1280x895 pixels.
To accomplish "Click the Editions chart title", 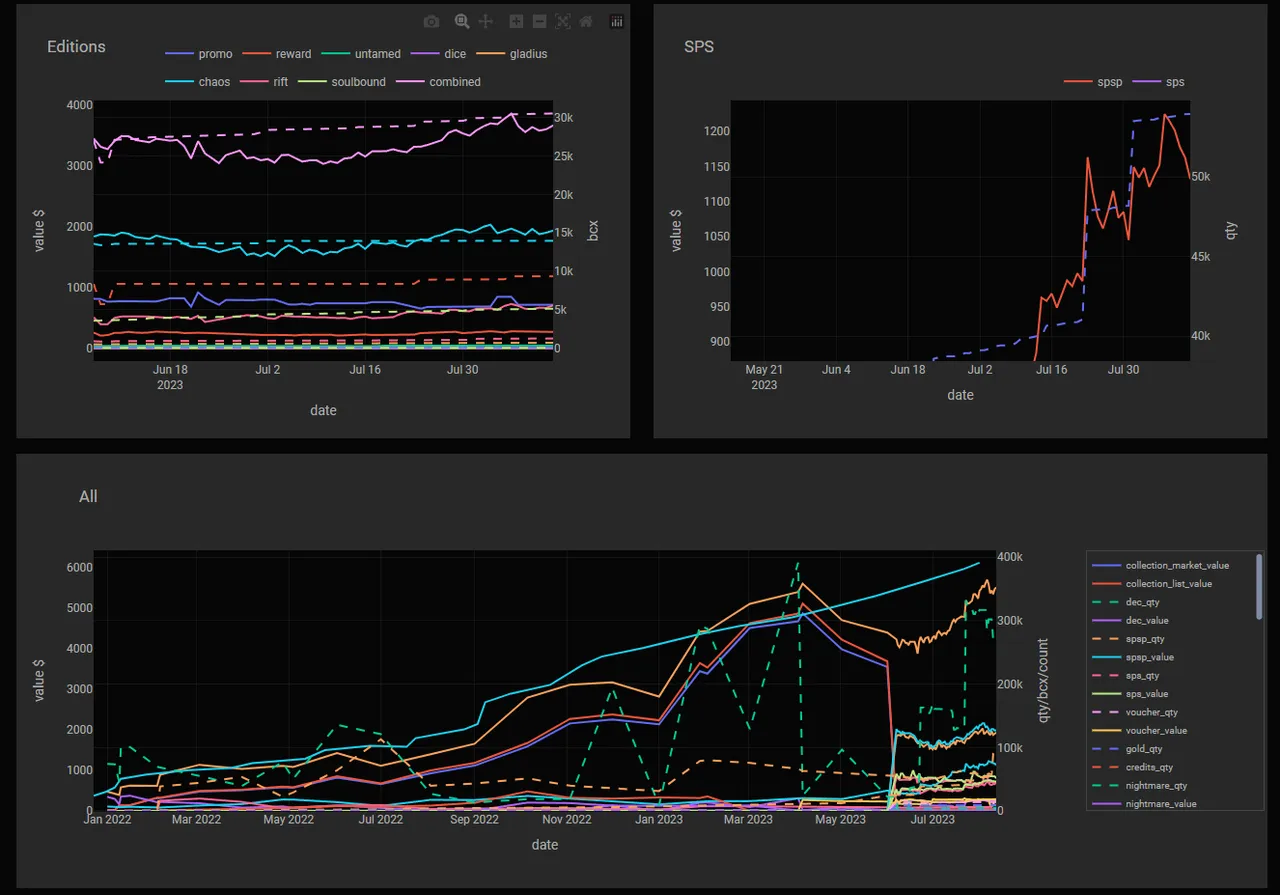I will (x=76, y=46).
